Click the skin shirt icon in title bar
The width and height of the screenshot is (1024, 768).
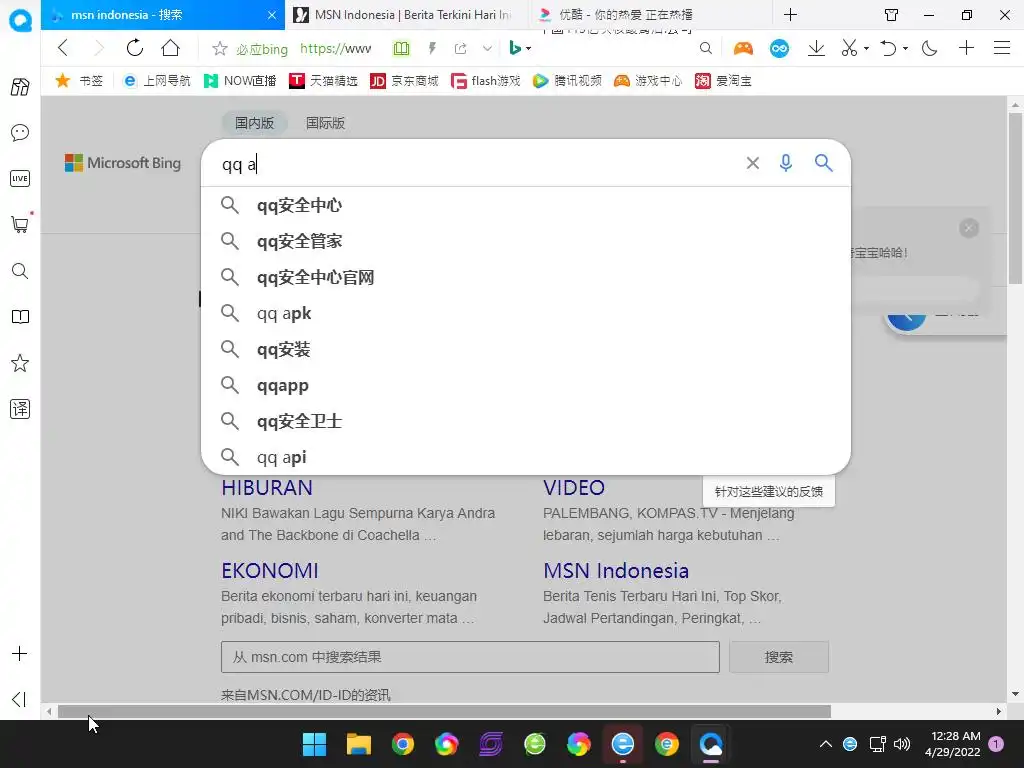[x=891, y=14]
